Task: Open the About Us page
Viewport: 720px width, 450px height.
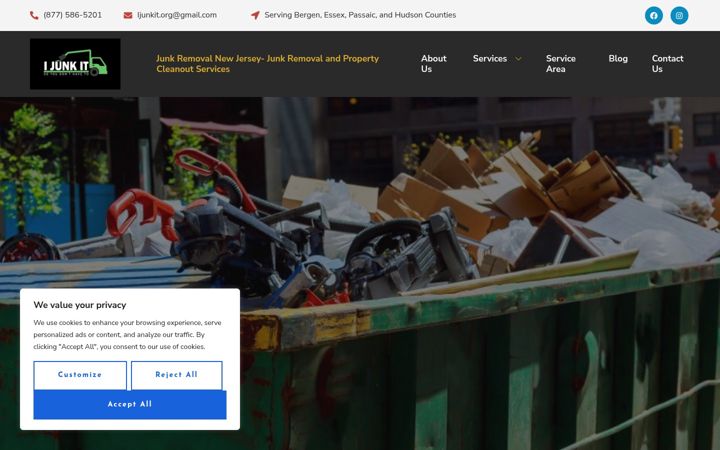Action: pyautogui.click(x=433, y=64)
